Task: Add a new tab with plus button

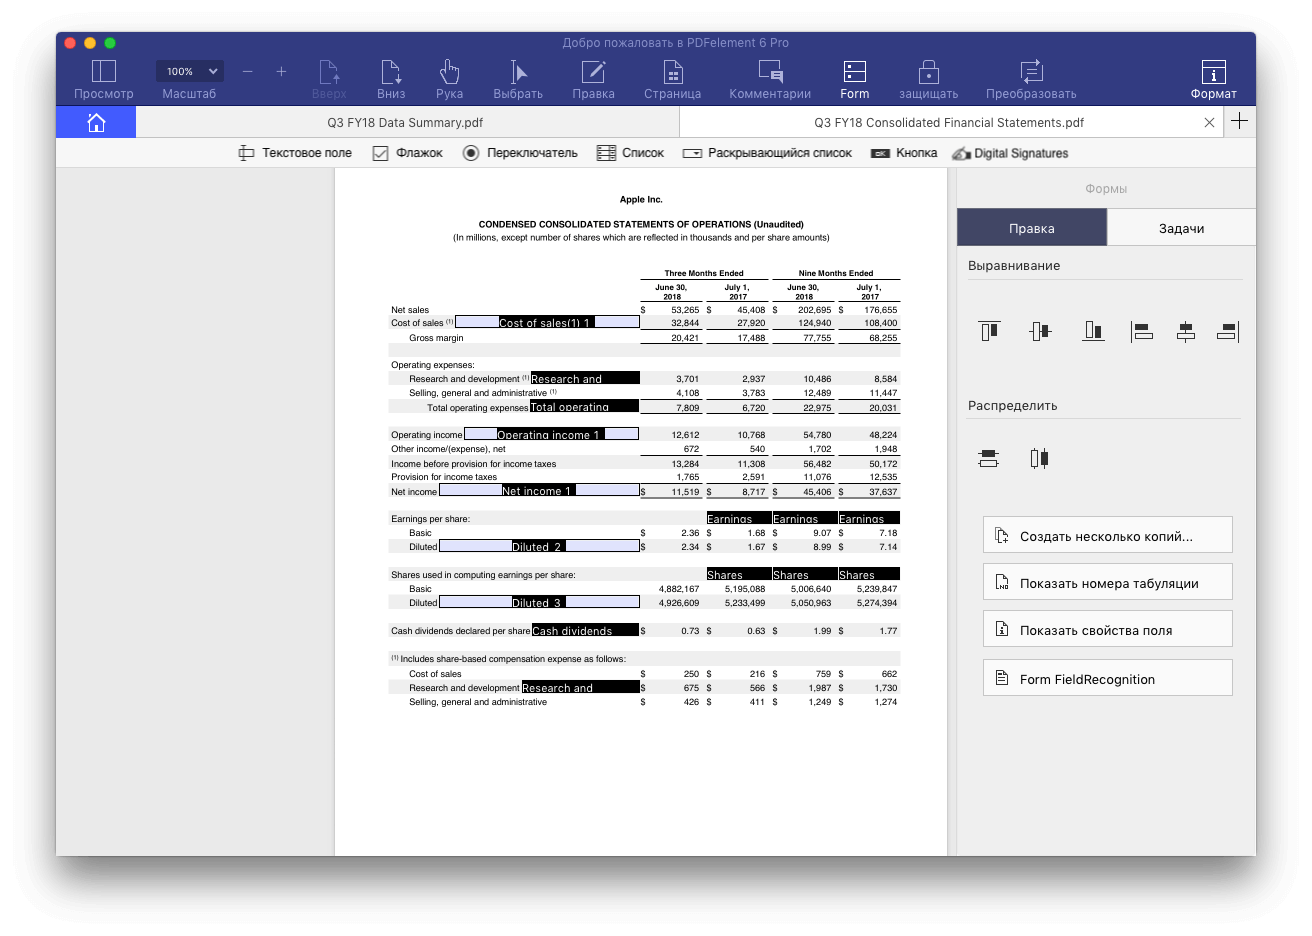Action: pyautogui.click(x=1240, y=121)
